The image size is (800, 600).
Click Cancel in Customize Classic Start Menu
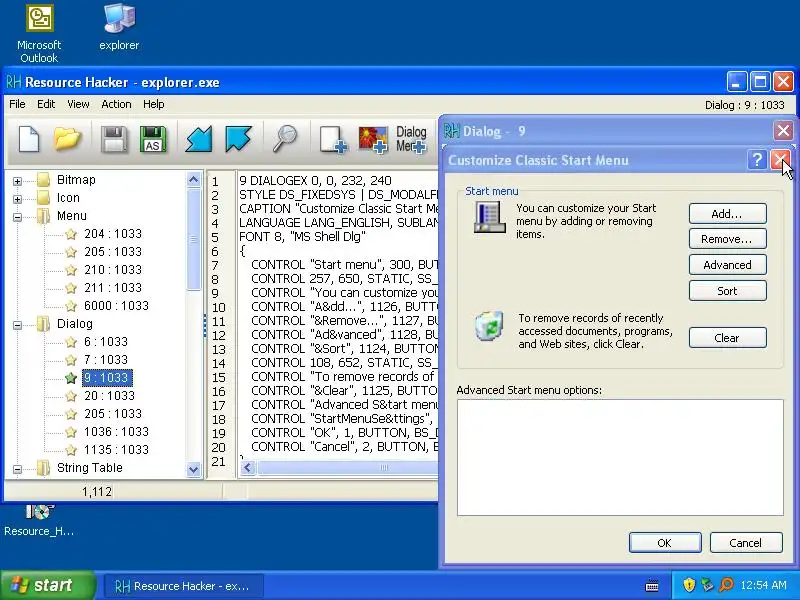745,543
